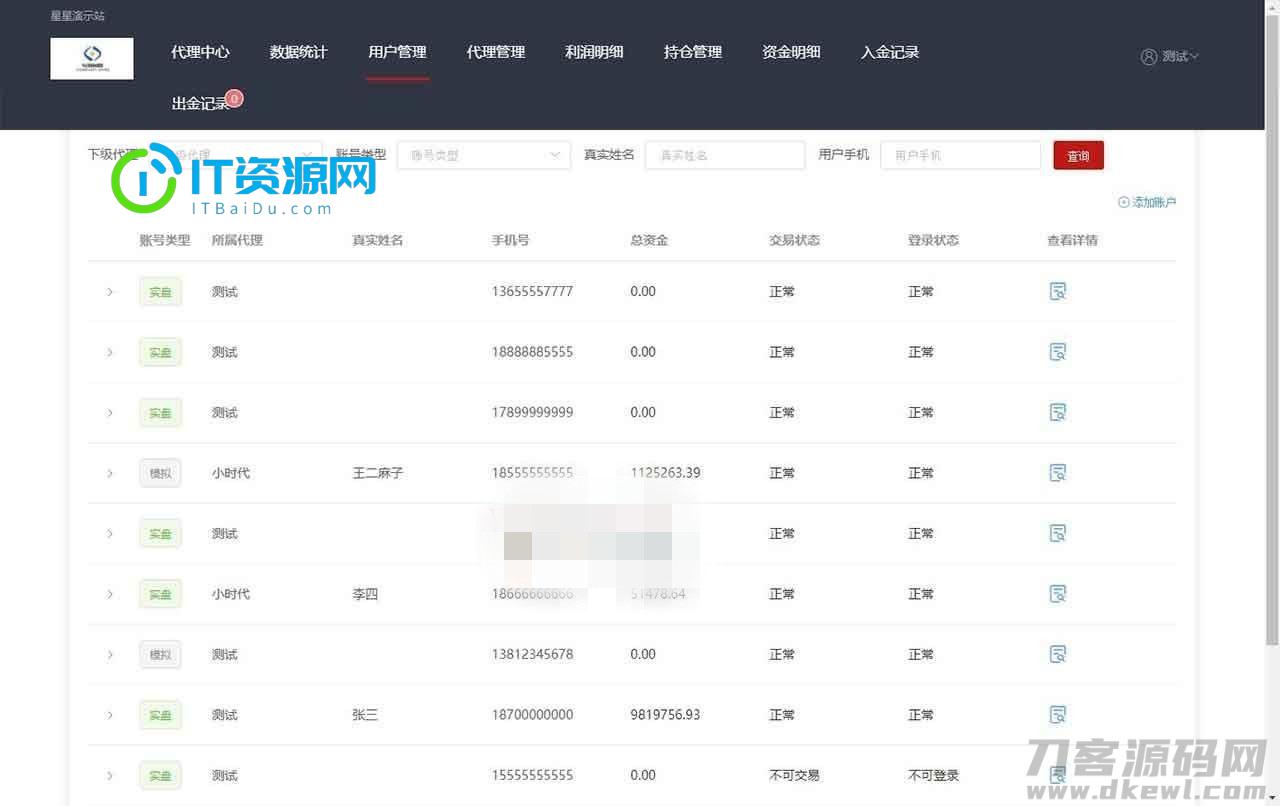
Task: Open detail icon for 李四 row
Action: point(1057,594)
